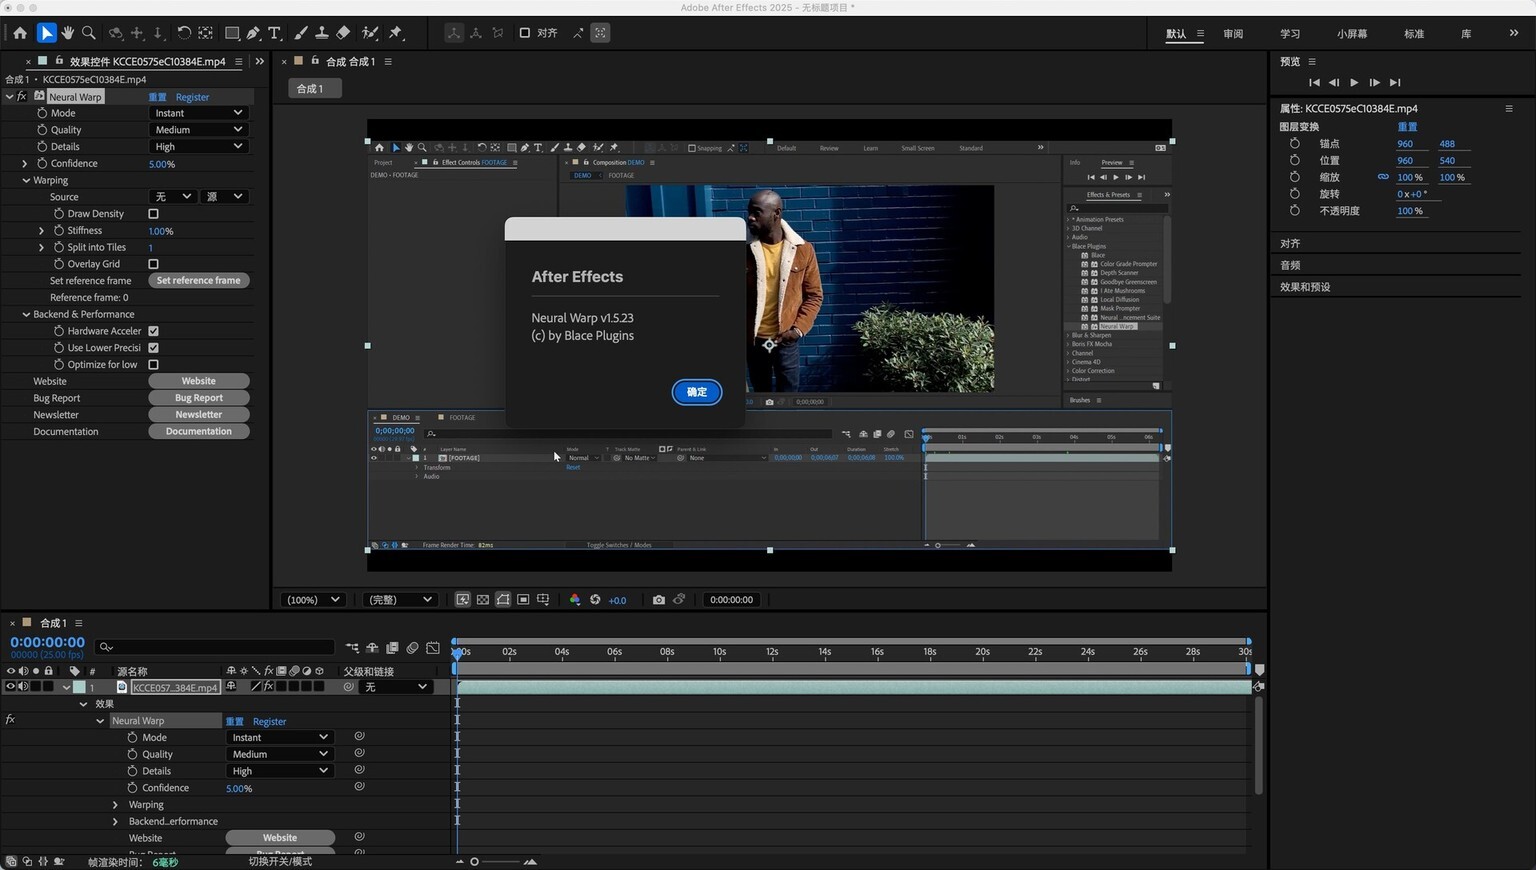The height and width of the screenshot is (870, 1536).
Task: Click the reset exposure icon
Action: pos(595,600)
